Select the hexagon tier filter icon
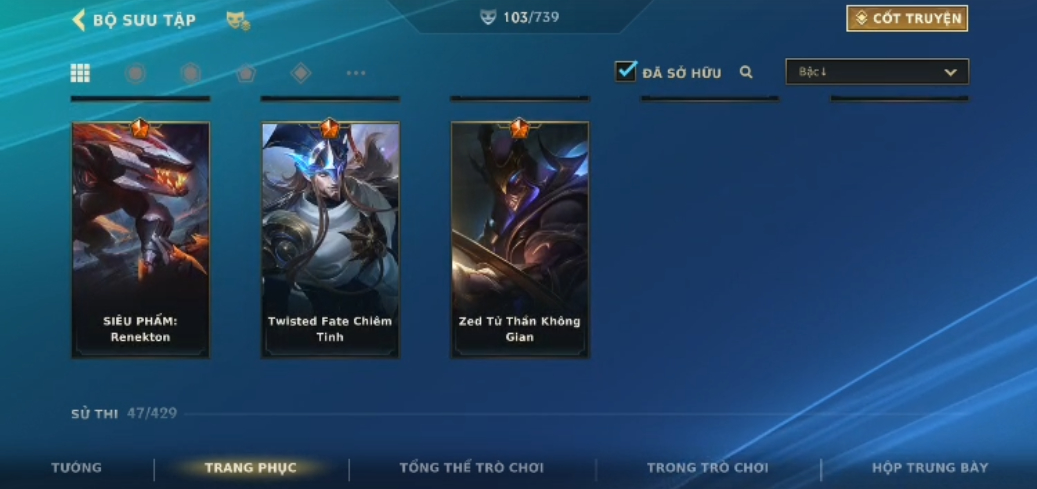 tap(191, 73)
